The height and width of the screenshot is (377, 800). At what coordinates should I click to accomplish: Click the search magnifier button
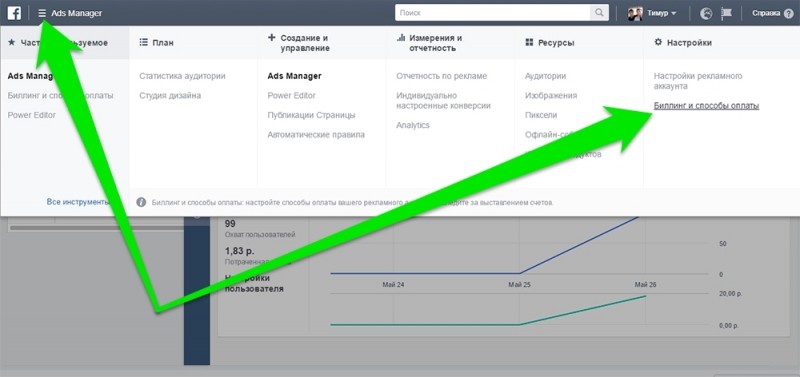599,13
